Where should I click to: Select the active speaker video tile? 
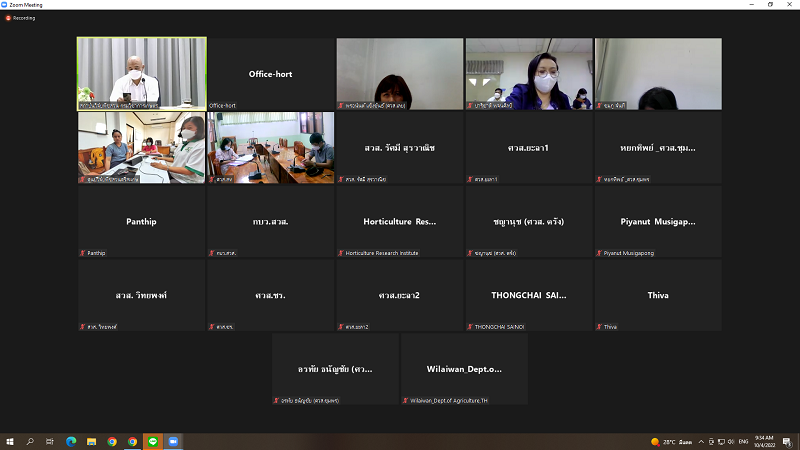[142, 73]
